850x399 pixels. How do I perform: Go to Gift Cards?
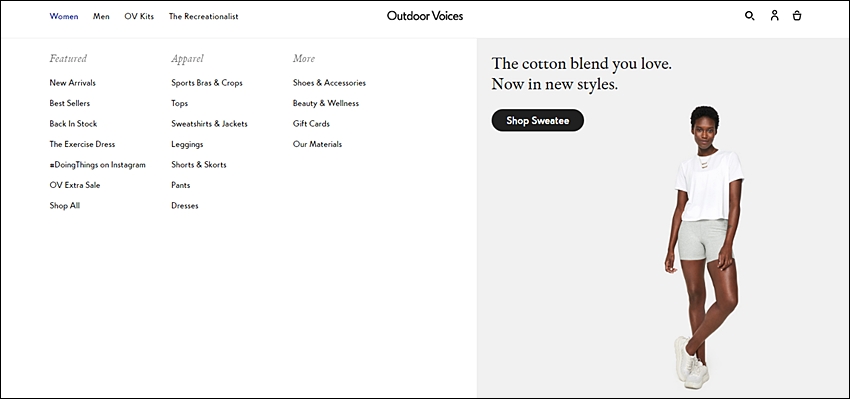pos(311,124)
